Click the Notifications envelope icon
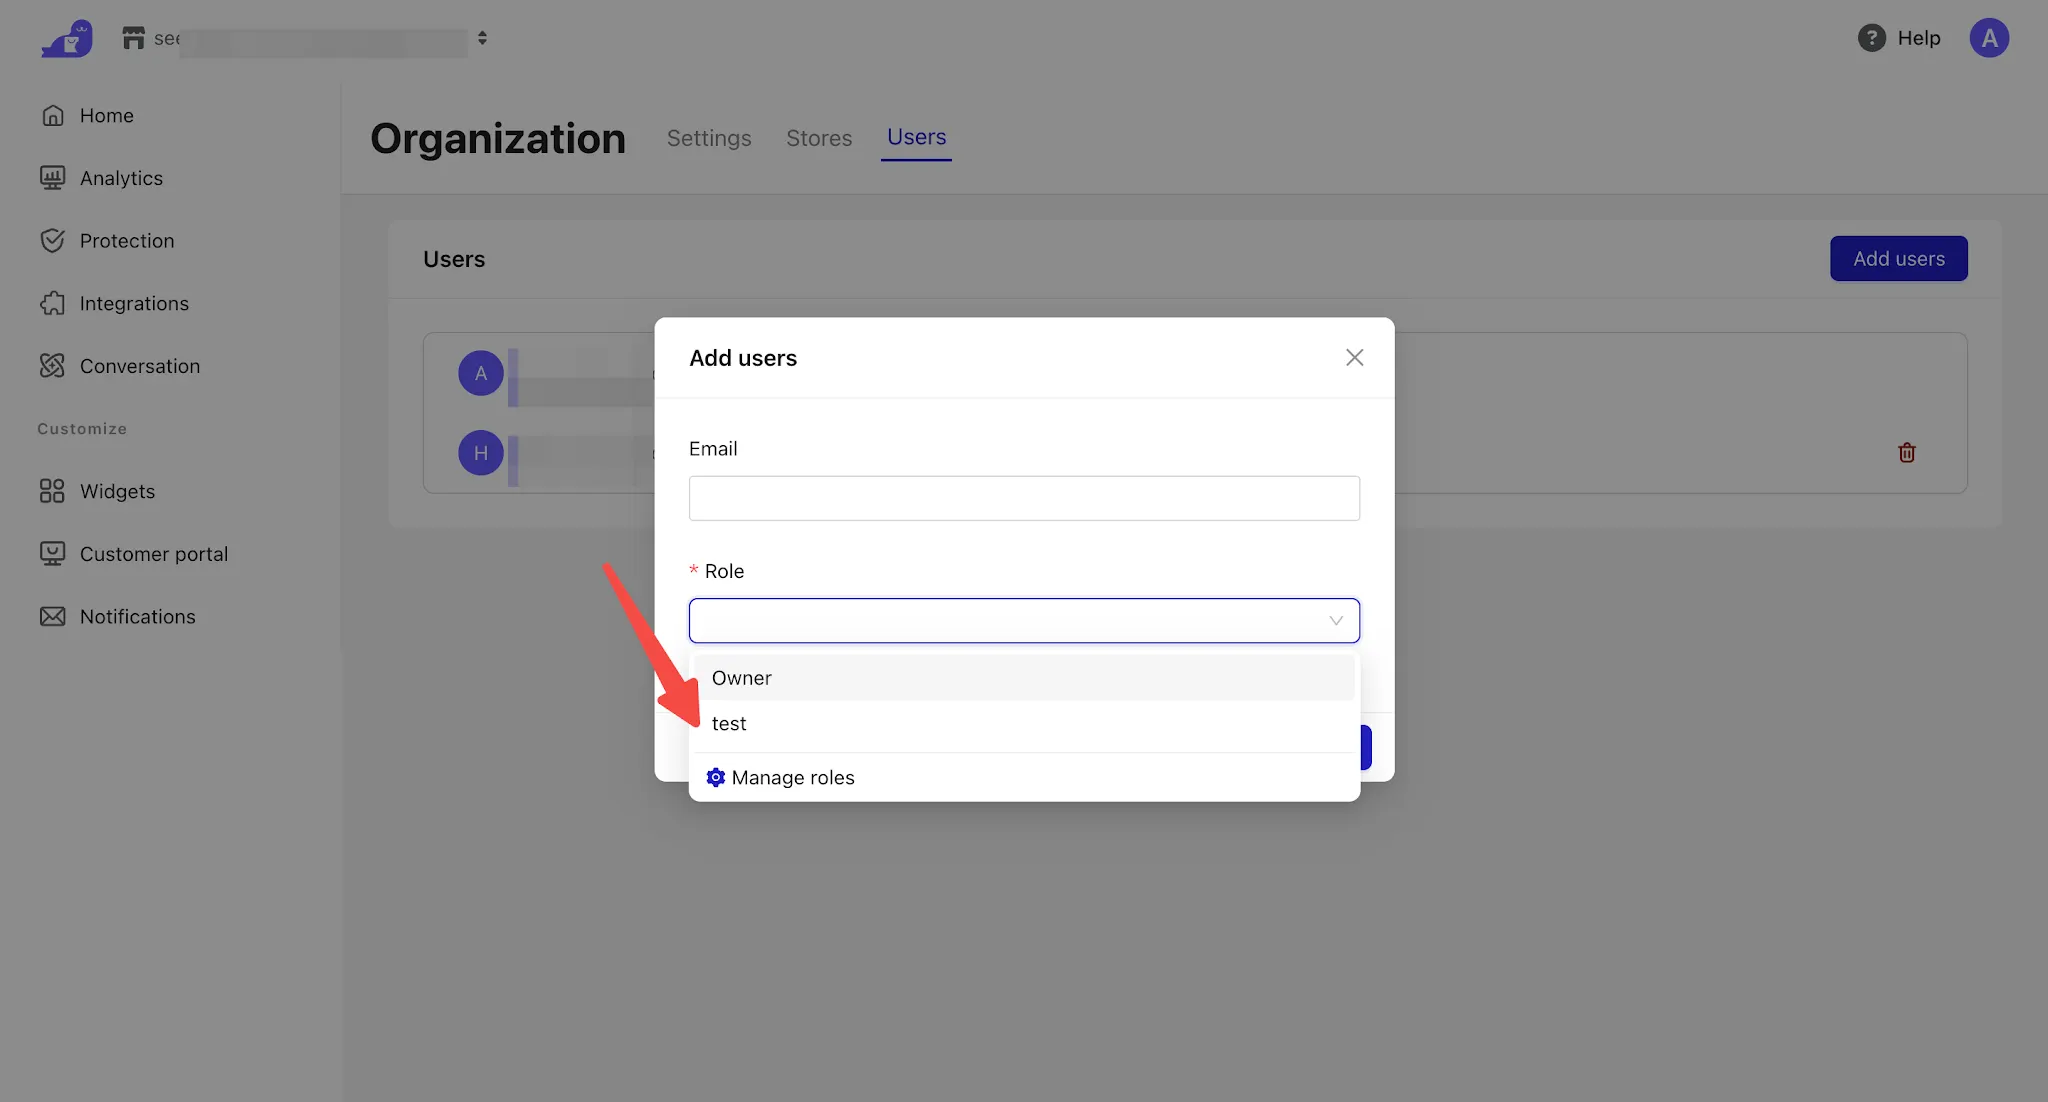2048x1102 pixels. coord(53,617)
